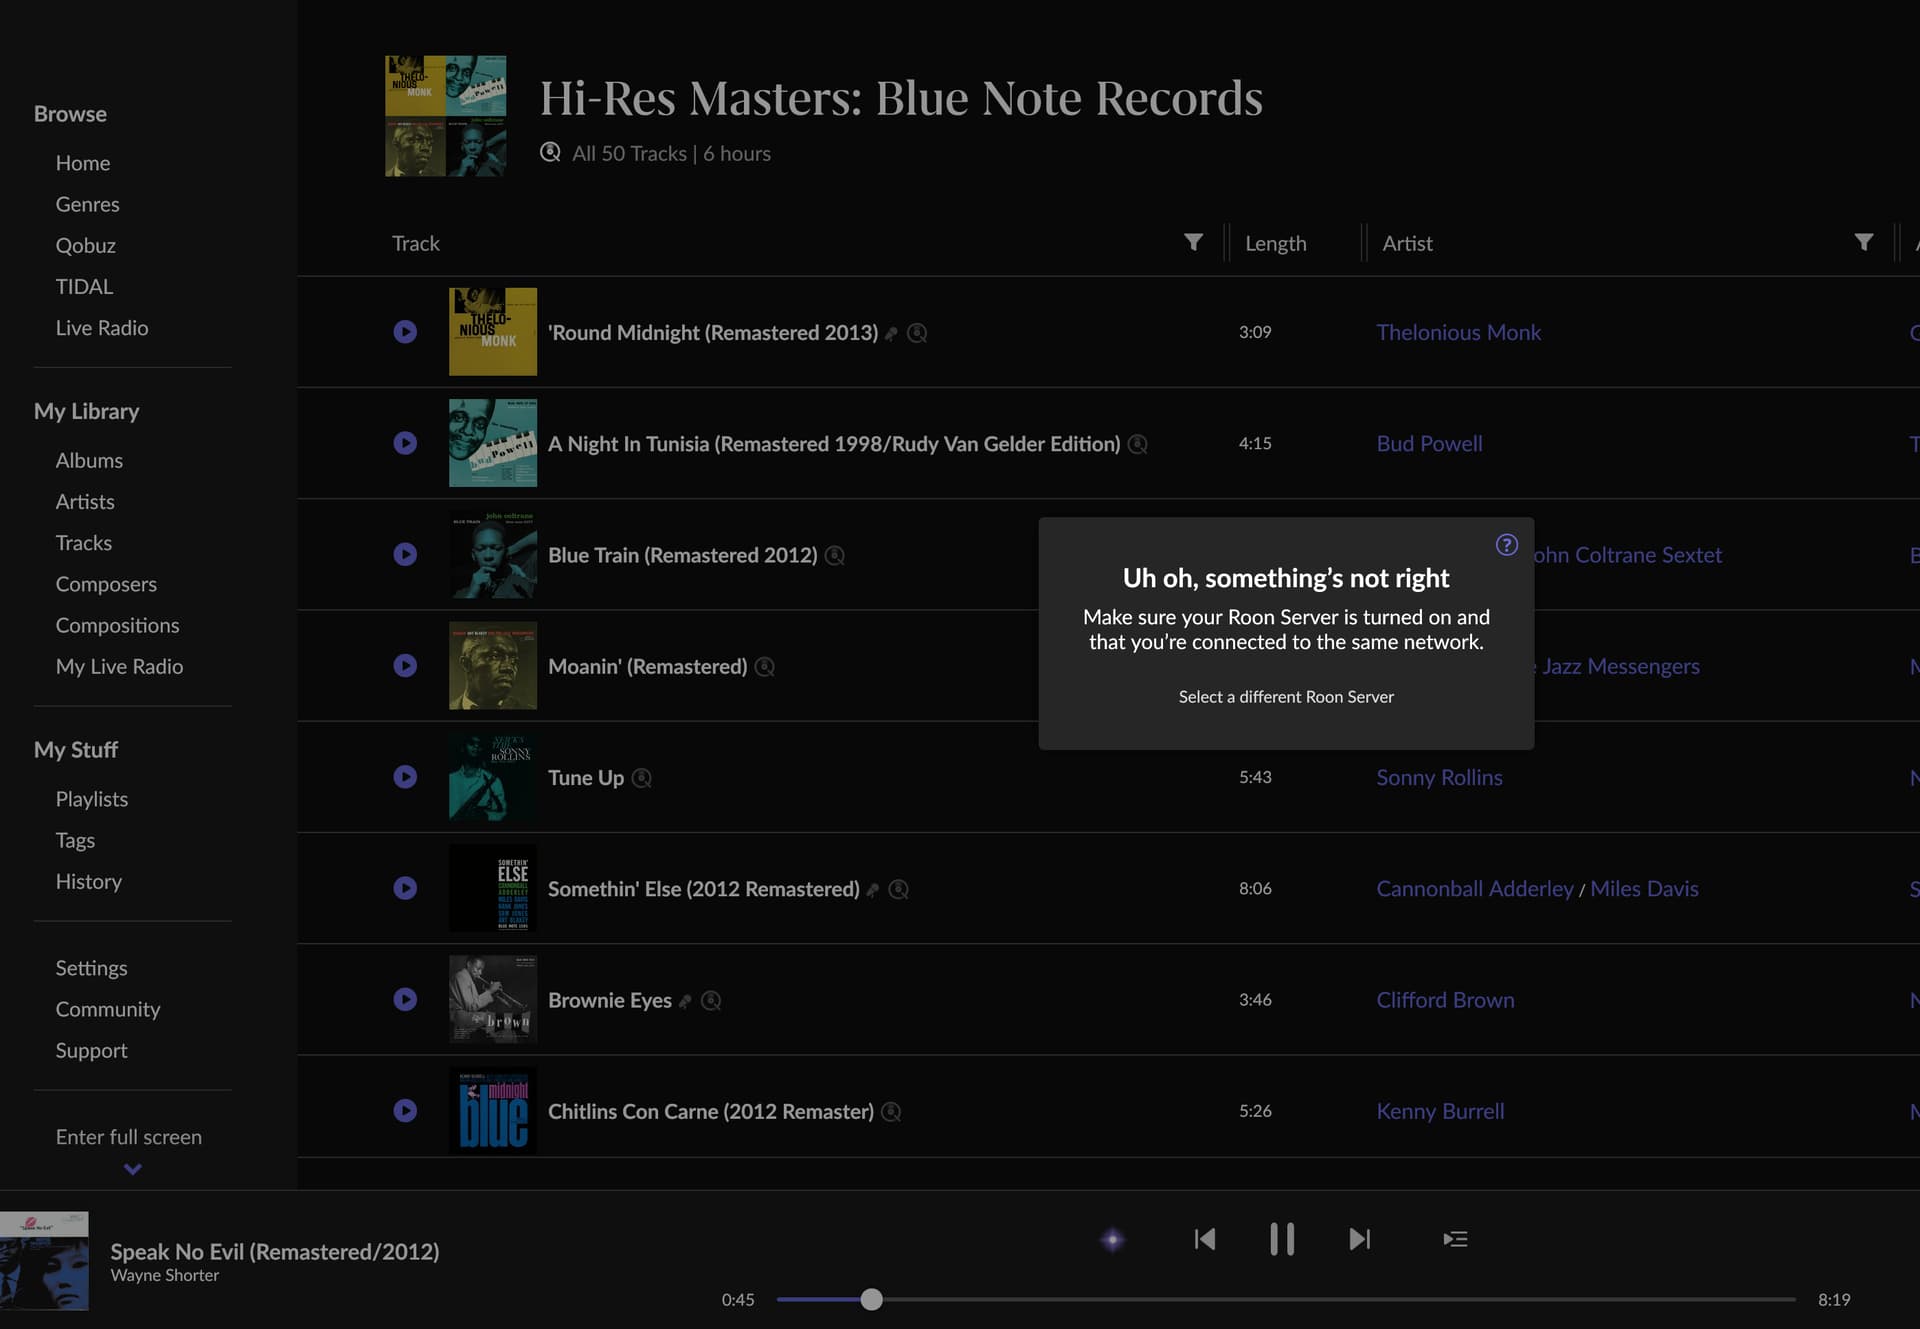
Task: Play Somethin' Else track
Action: click(x=405, y=888)
